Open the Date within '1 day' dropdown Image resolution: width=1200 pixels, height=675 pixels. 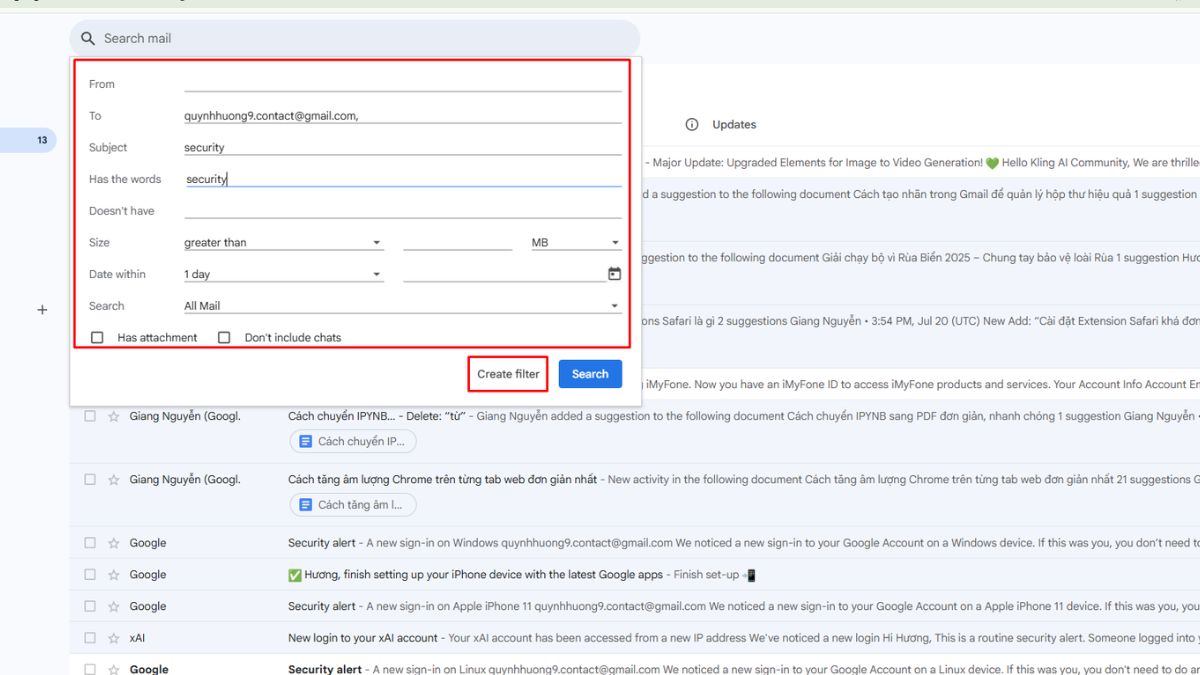(x=283, y=274)
